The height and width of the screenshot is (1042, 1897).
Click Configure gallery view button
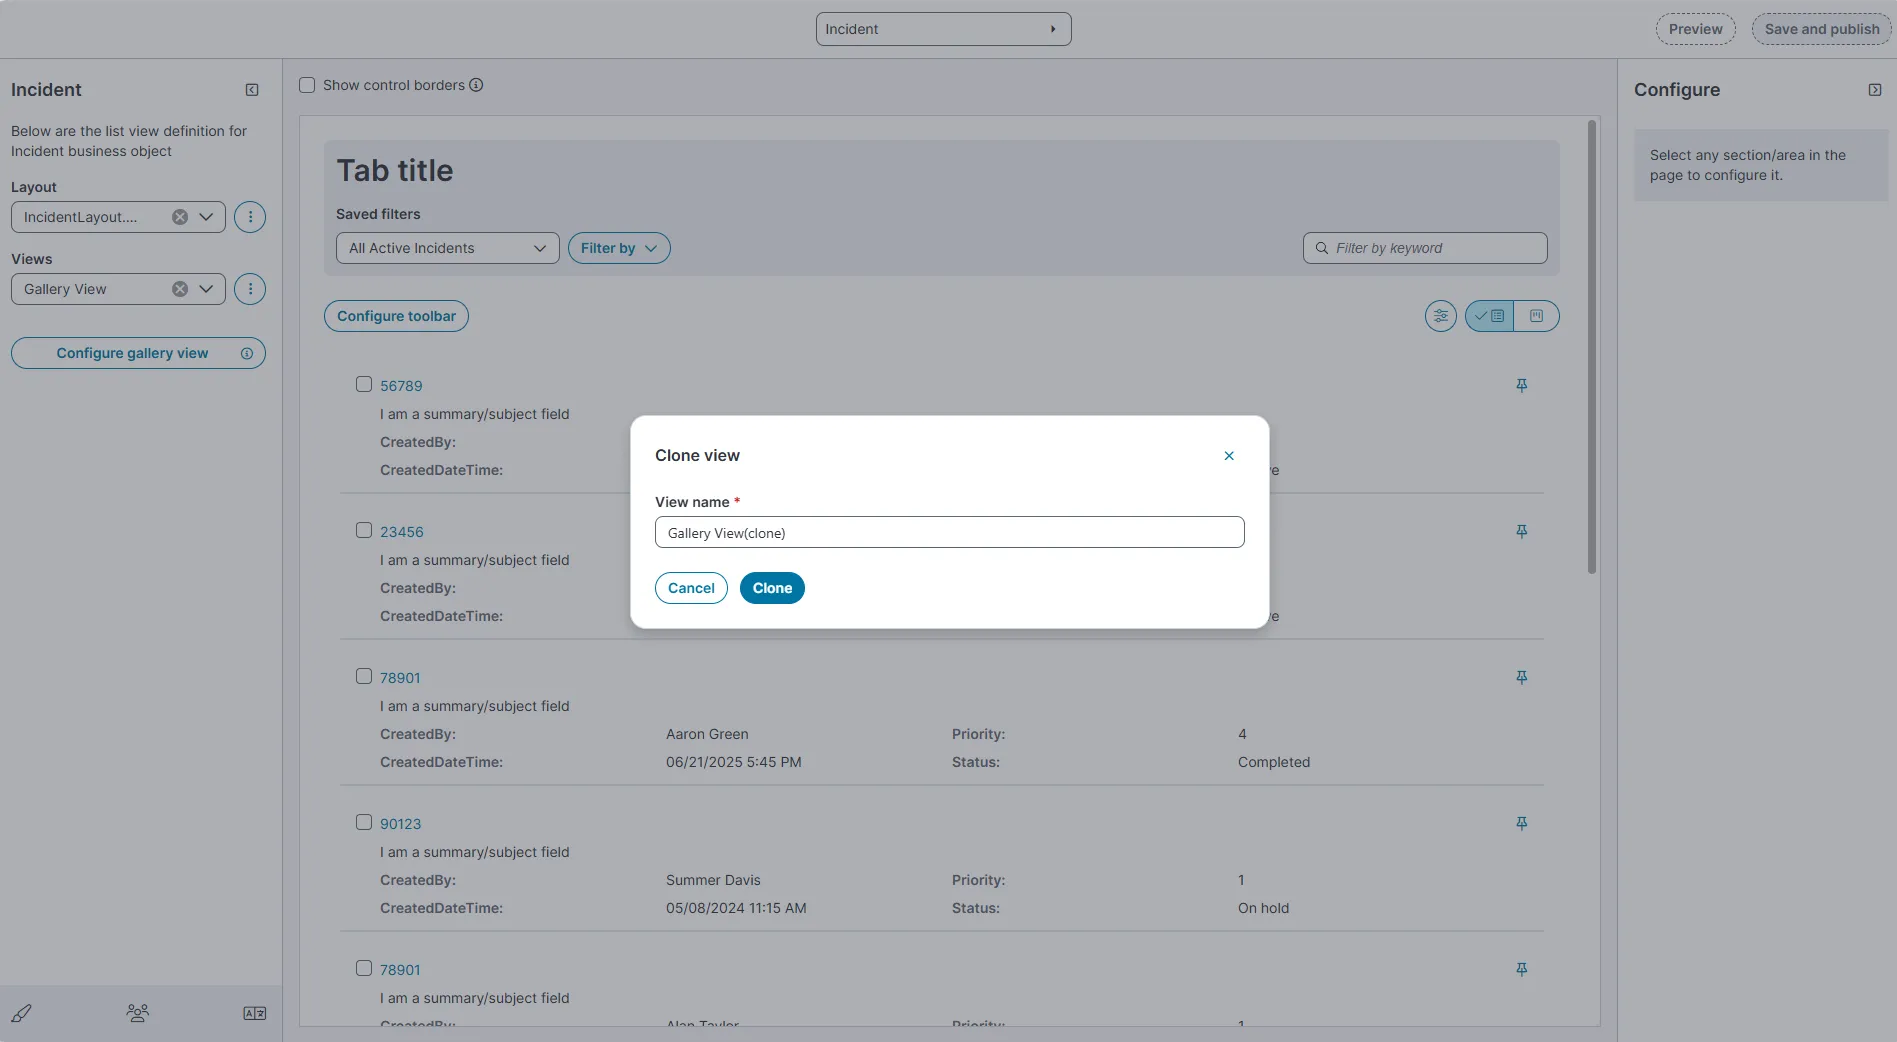[138, 353]
